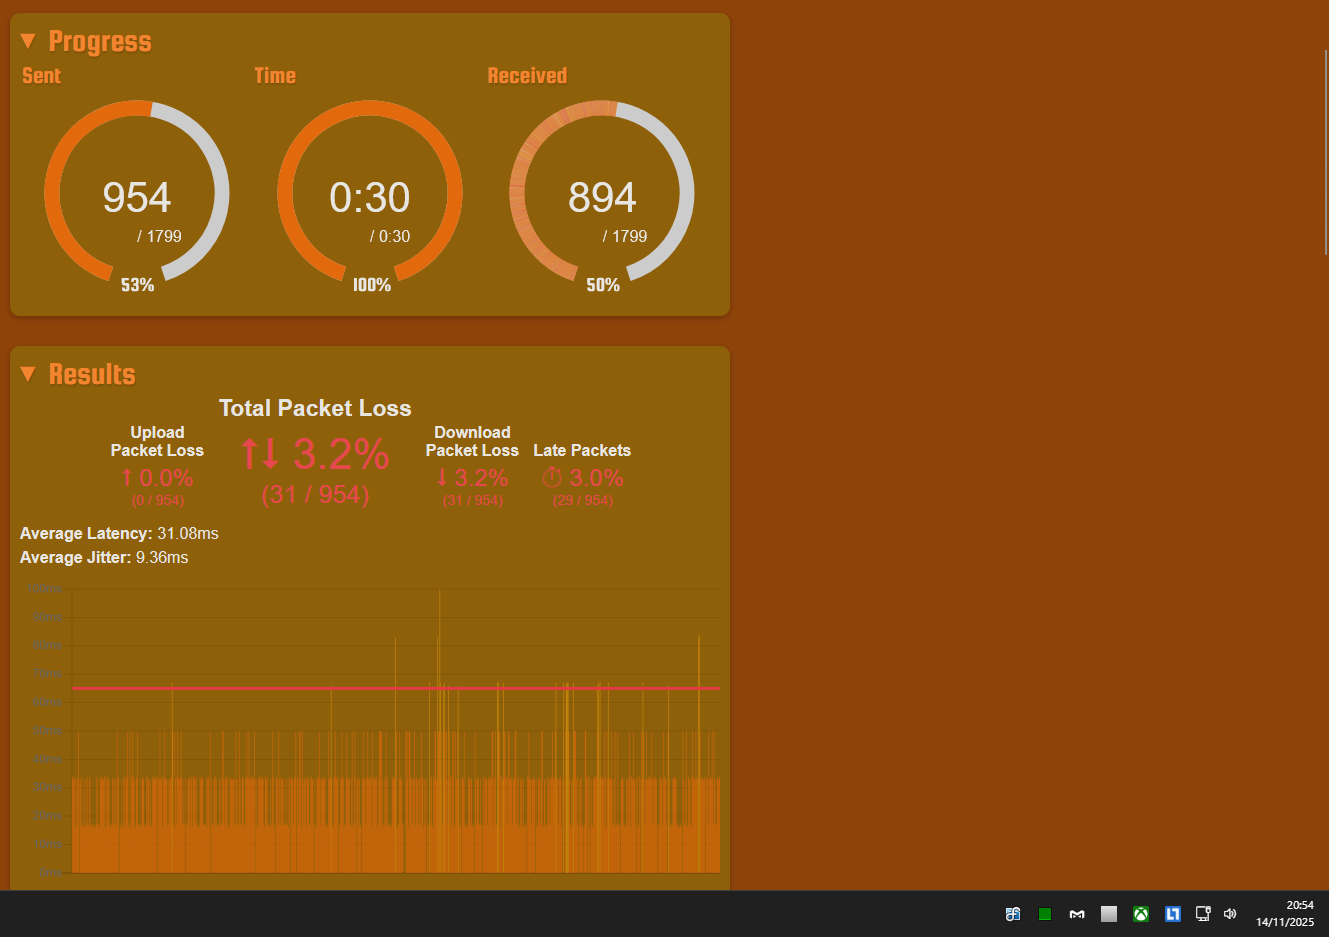Open the Xbox tray icon

coord(1141,914)
